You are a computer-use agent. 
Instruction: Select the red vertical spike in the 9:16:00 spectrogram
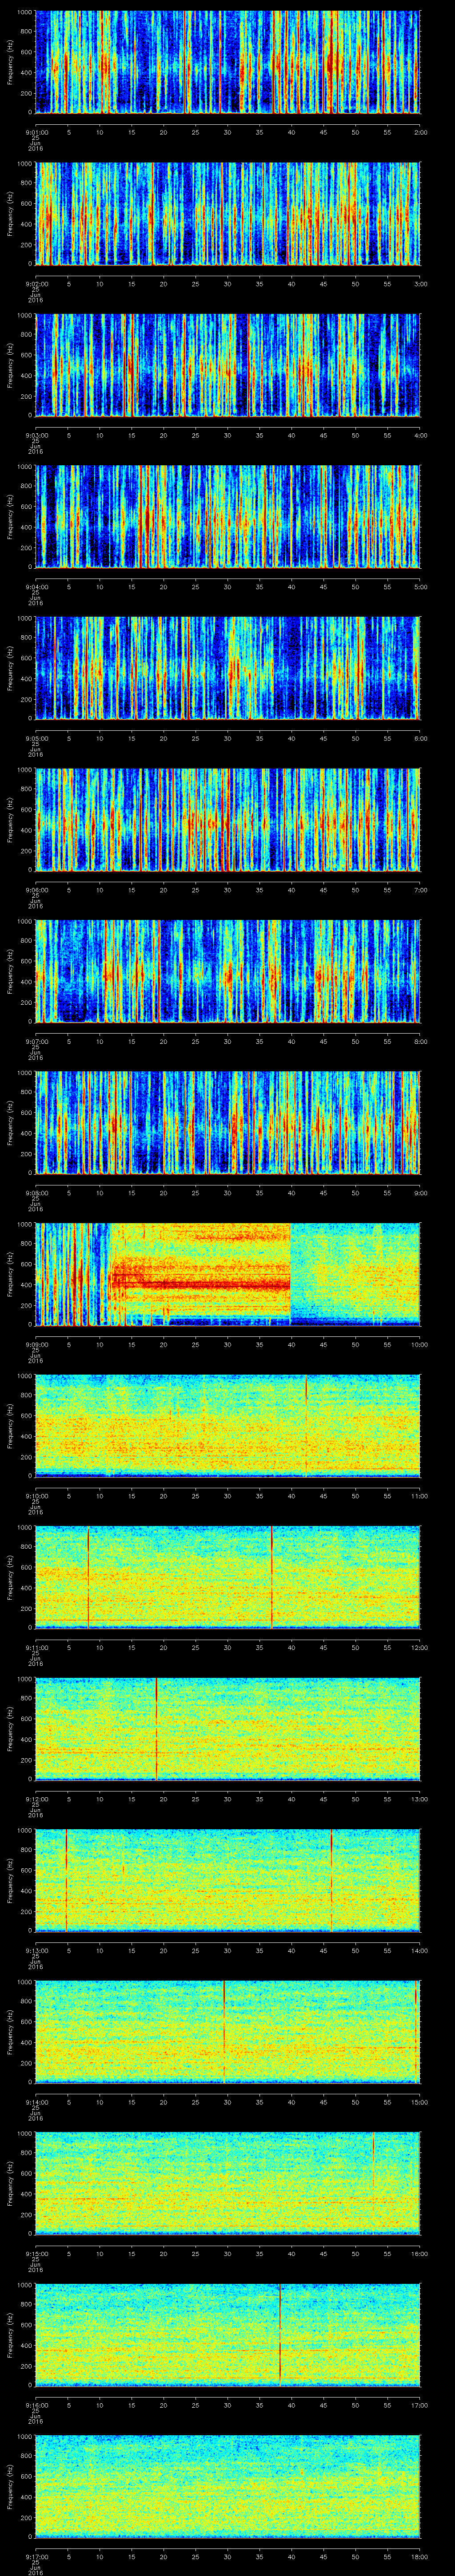[280, 2334]
